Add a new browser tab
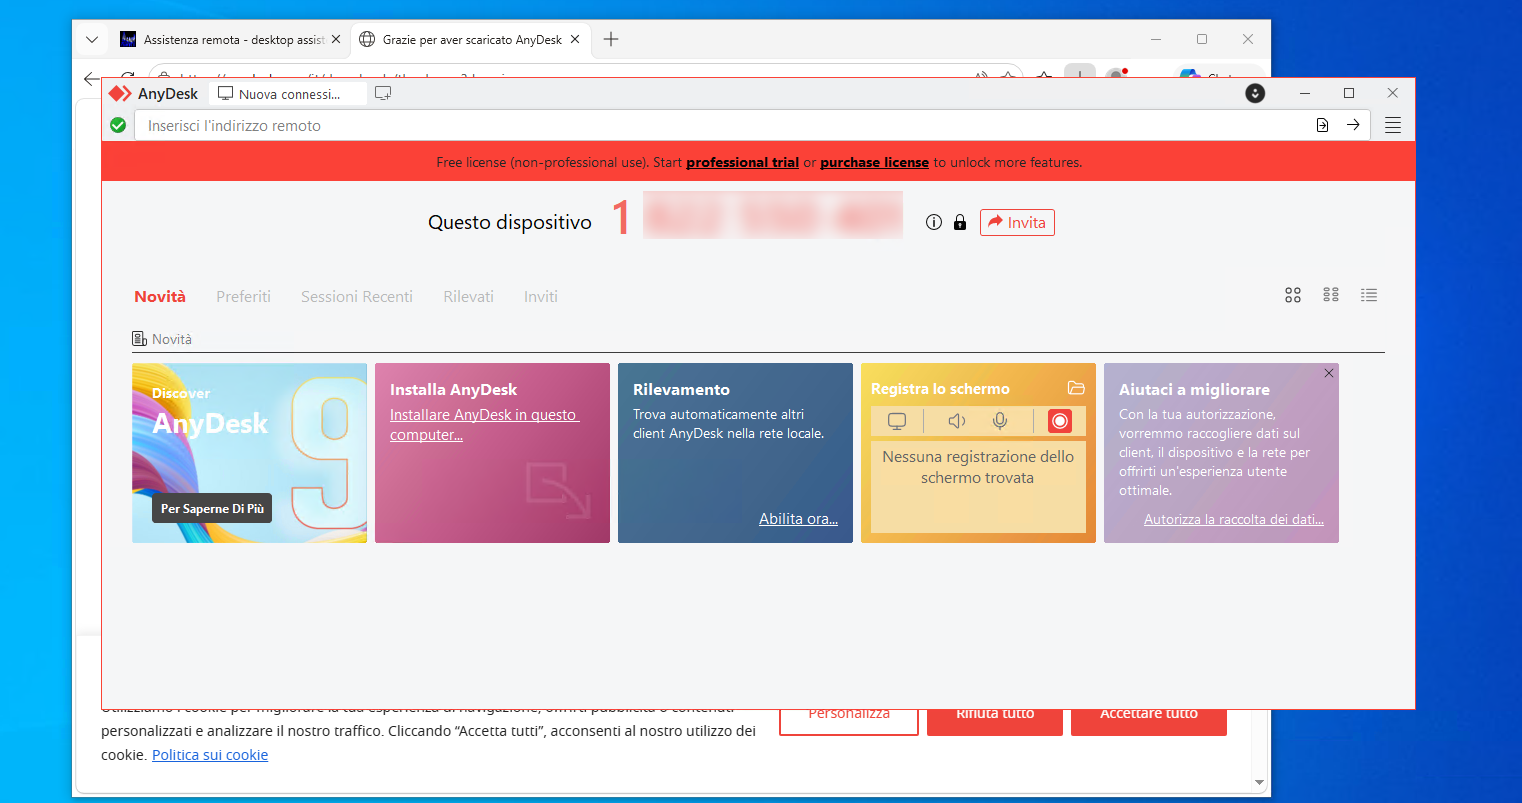This screenshot has width=1522, height=803. pos(611,39)
